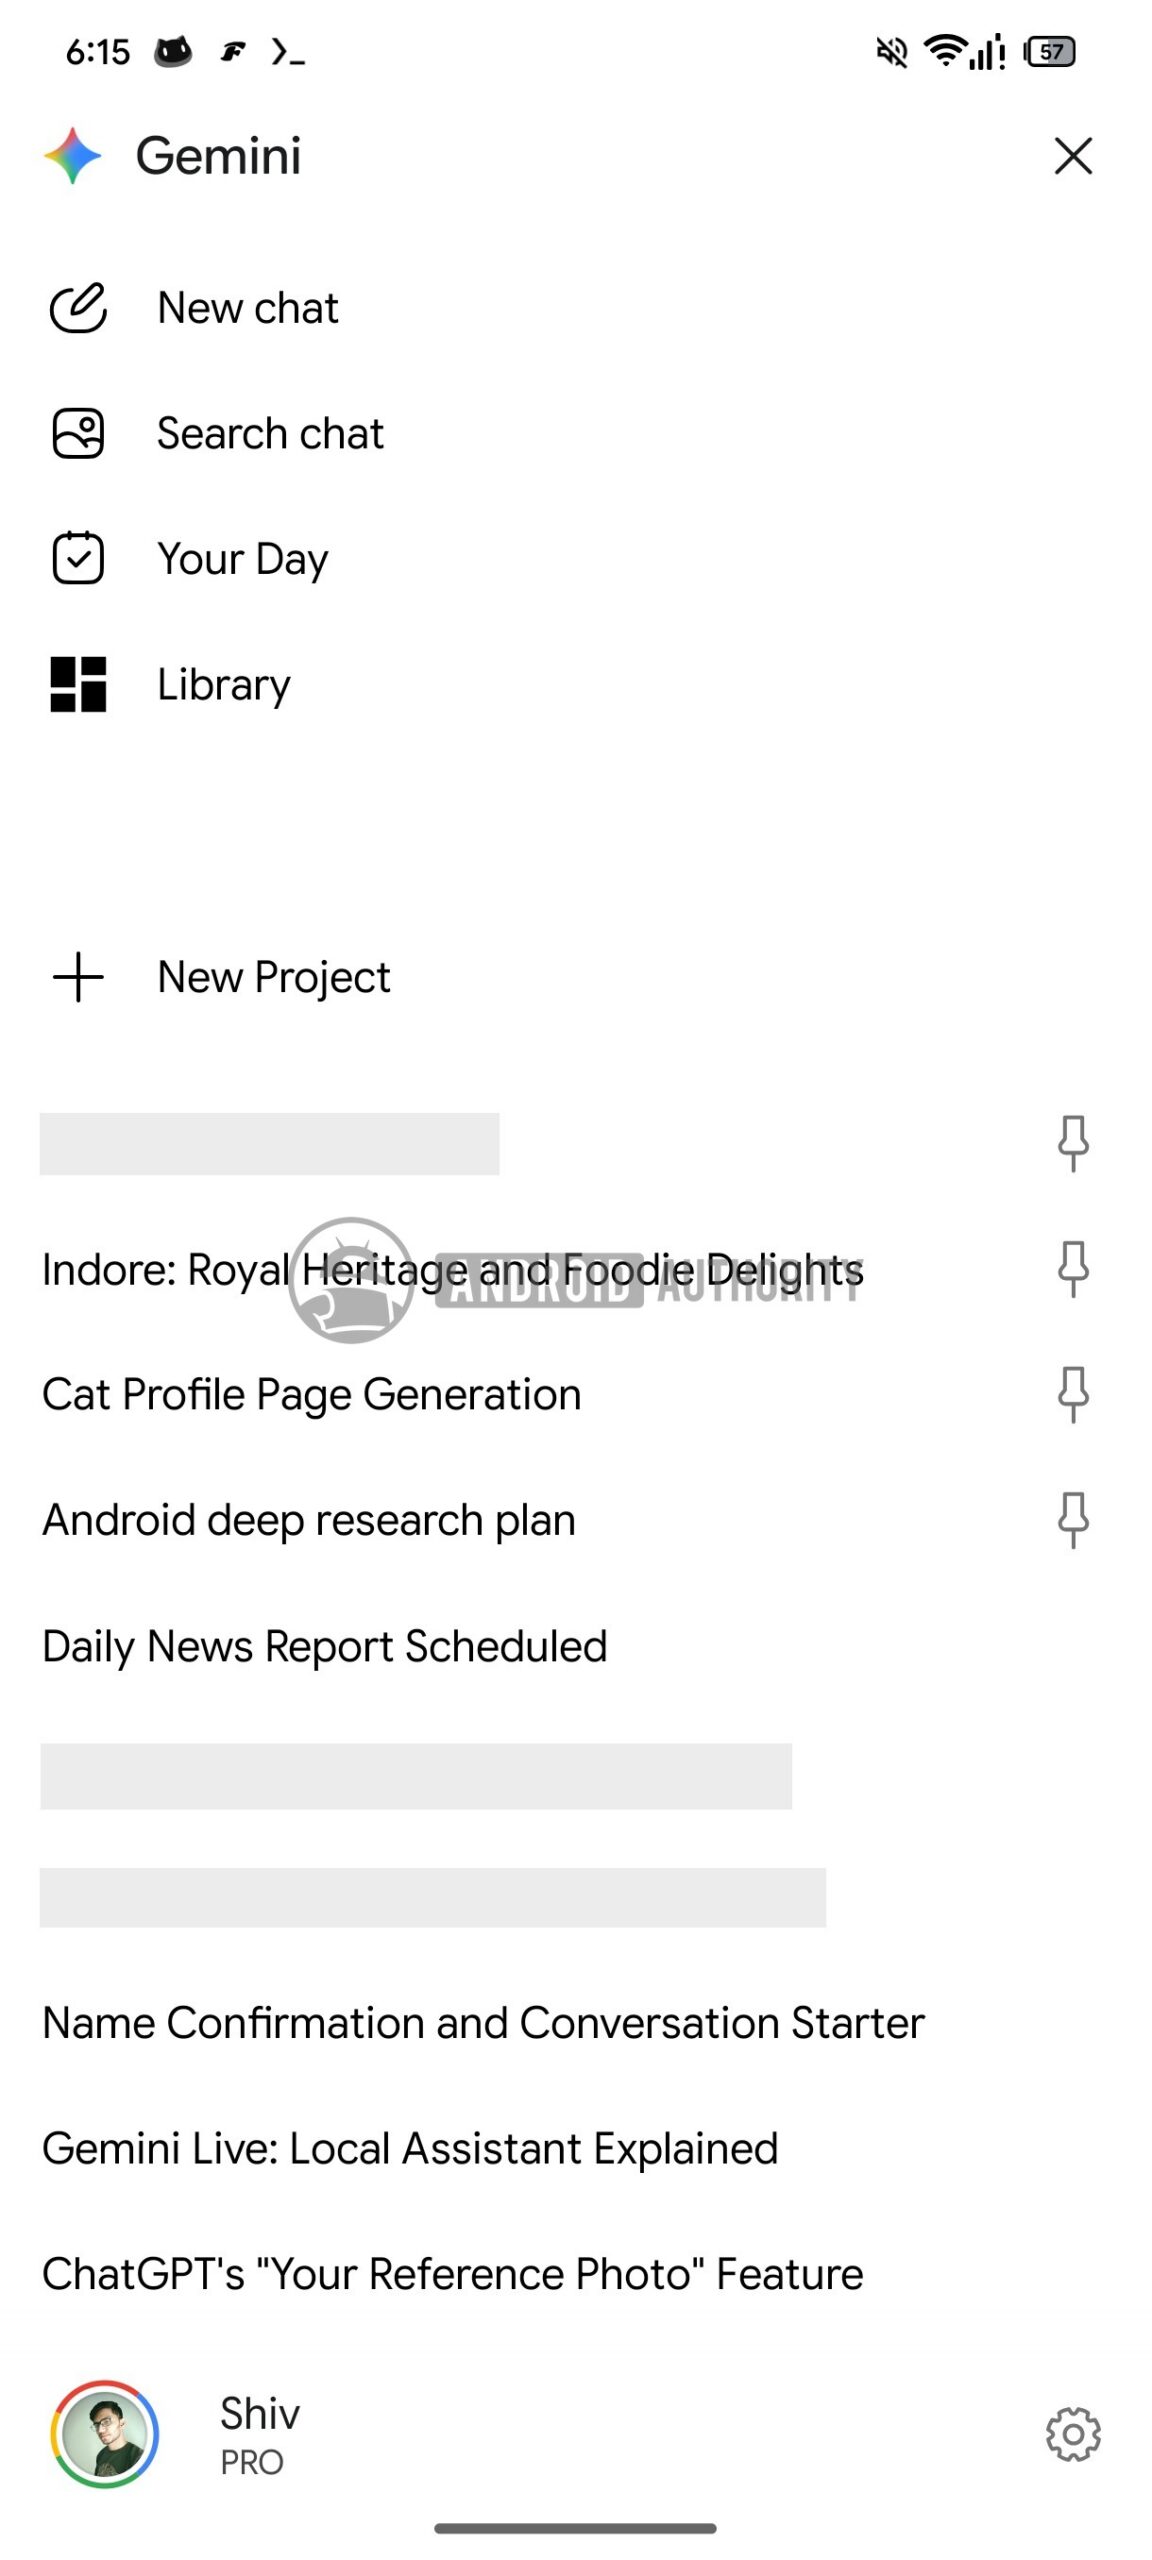Unpin the Indore Royal Heritage chat
This screenshot has width=1152, height=2560.
pyautogui.click(x=1072, y=1269)
